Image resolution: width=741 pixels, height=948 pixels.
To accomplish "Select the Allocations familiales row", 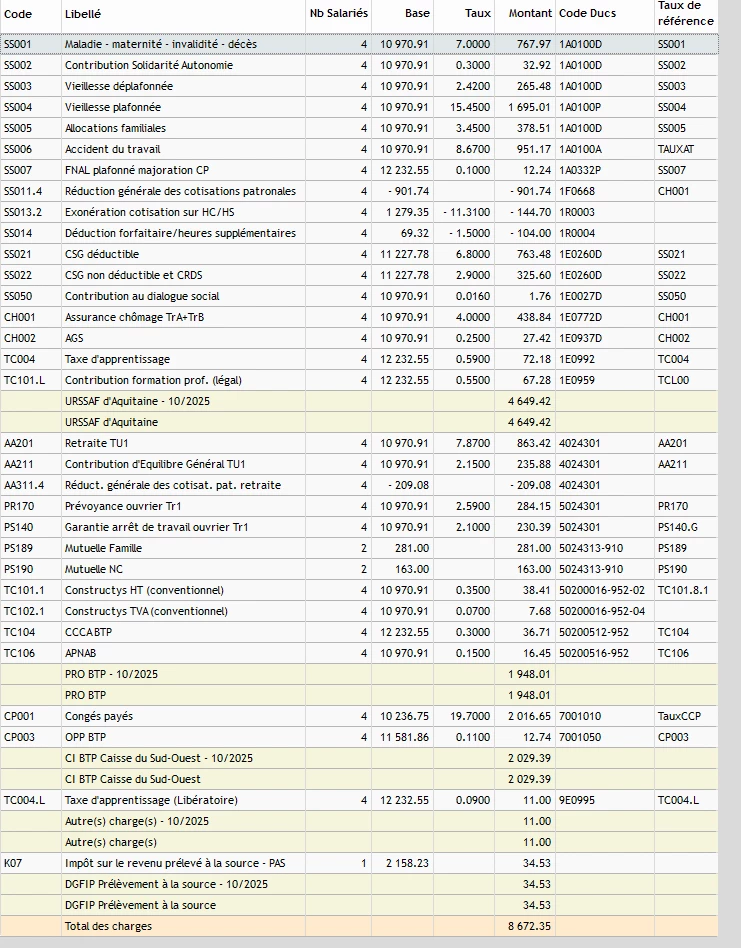I will click(359, 128).
